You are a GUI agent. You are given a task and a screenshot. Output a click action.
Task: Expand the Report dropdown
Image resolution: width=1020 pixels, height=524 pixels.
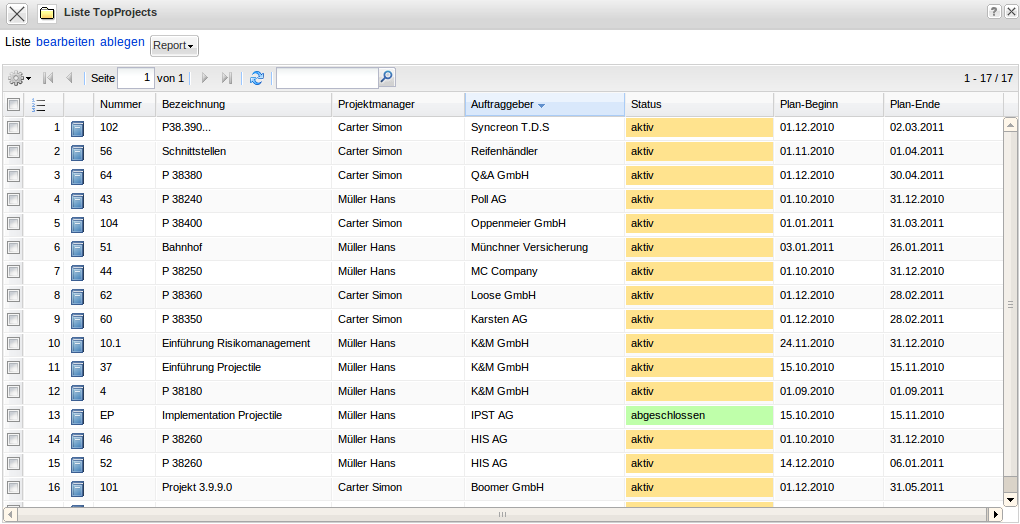click(174, 46)
